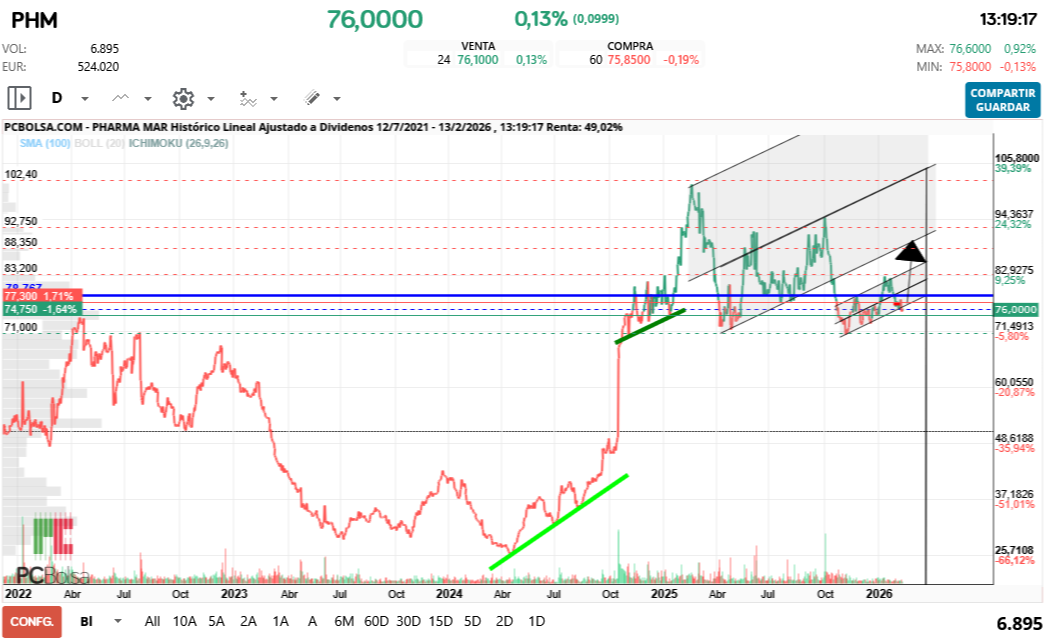Select the 6M timeframe
1056x643 pixels.
[343, 621]
